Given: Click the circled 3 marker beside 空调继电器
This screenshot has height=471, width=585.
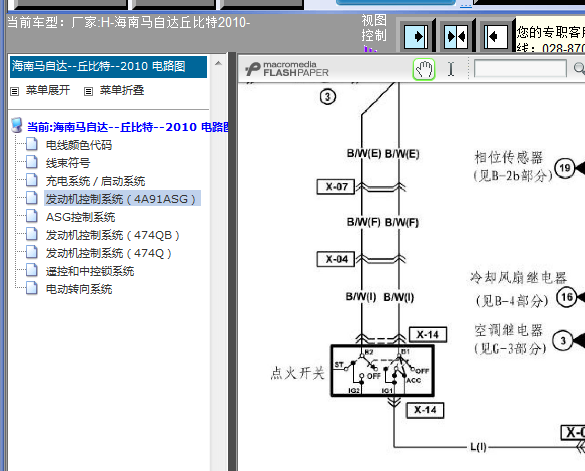Looking at the screenshot, I should click(x=563, y=340).
